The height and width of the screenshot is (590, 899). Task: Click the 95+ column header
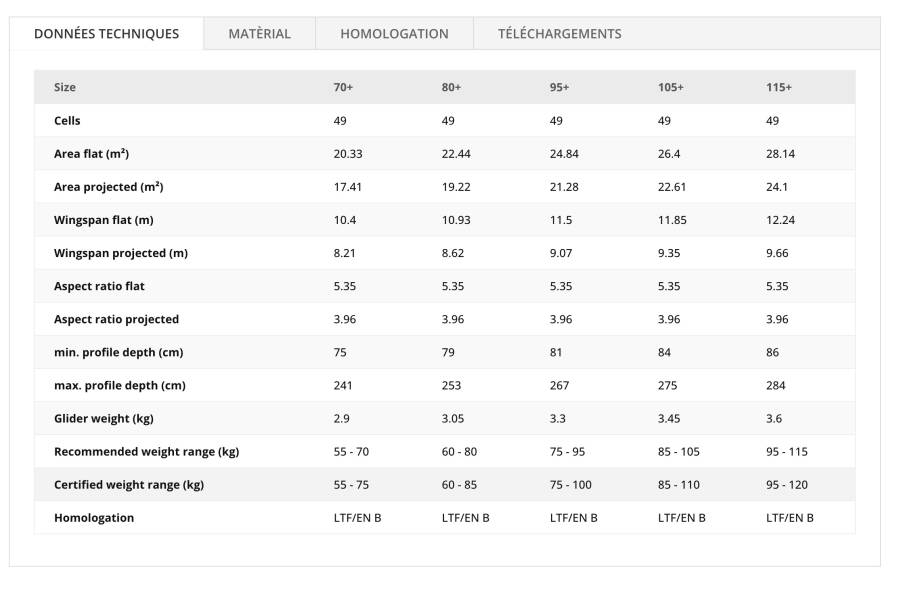pyautogui.click(x=560, y=87)
